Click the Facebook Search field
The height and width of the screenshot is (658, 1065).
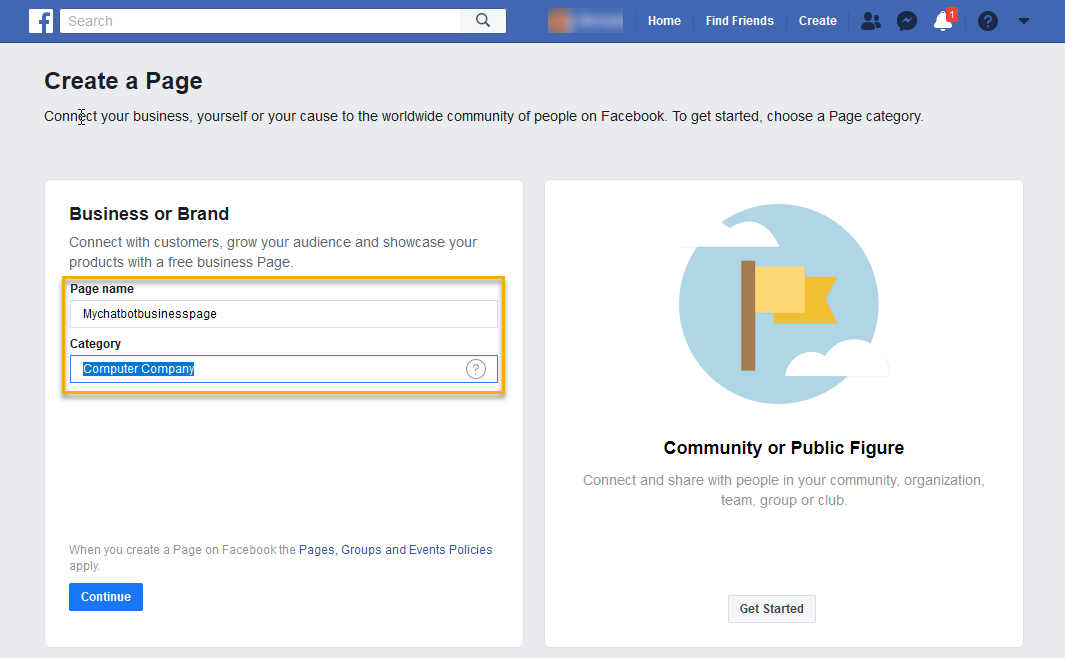click(260, 21)
